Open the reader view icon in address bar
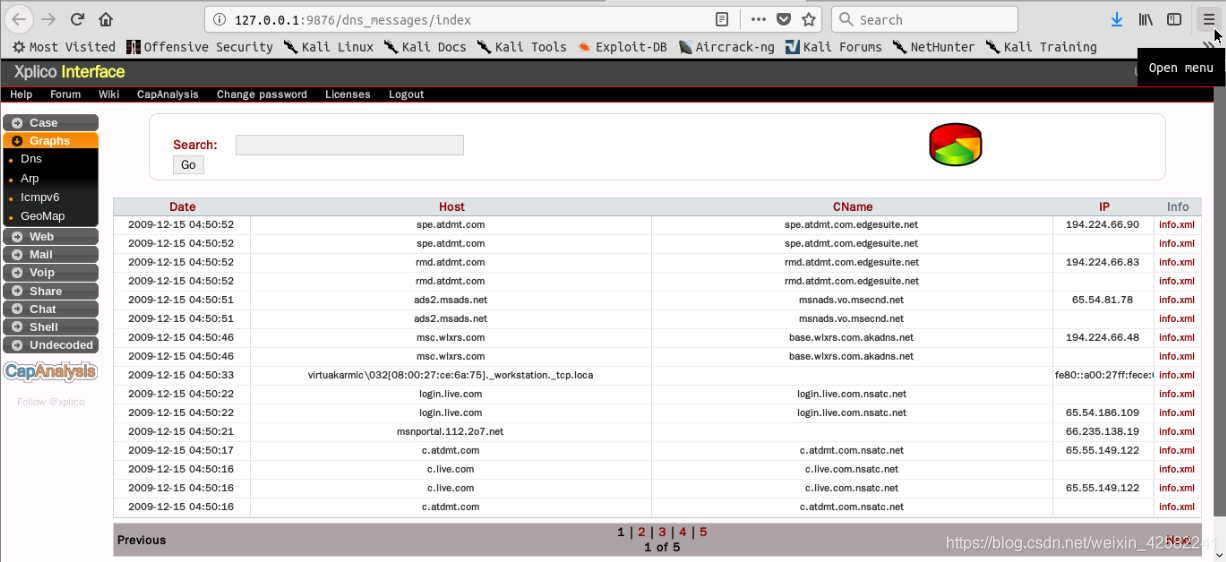 pos(722,19)
